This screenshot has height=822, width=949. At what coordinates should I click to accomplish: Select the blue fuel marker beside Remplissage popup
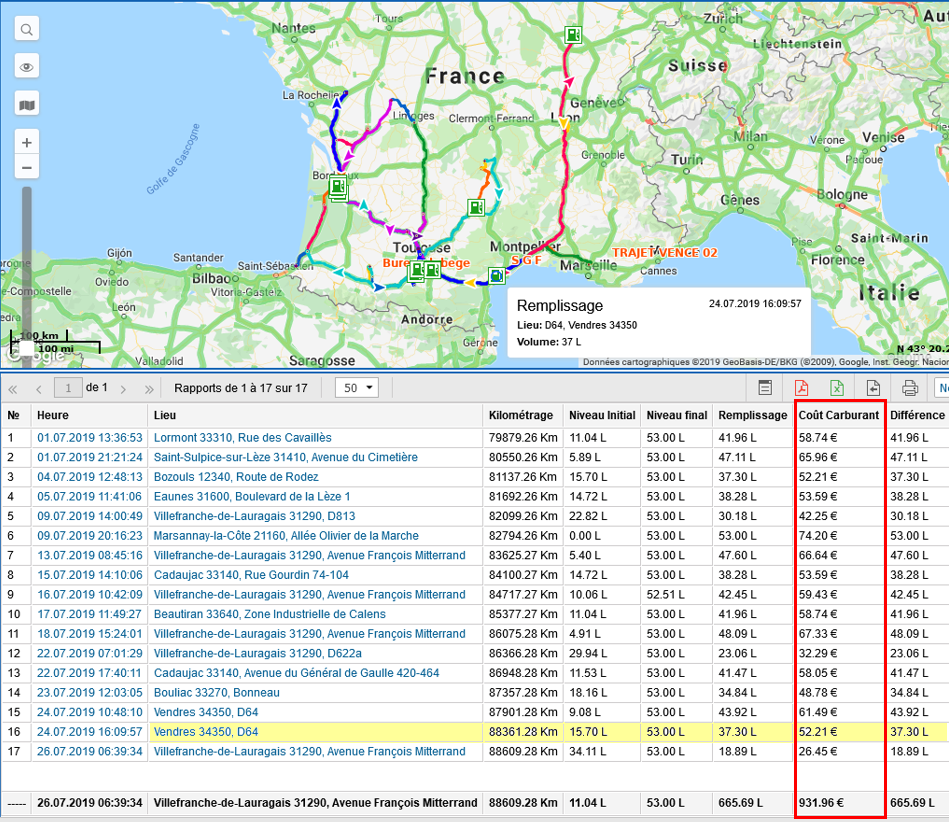(496, 276)
